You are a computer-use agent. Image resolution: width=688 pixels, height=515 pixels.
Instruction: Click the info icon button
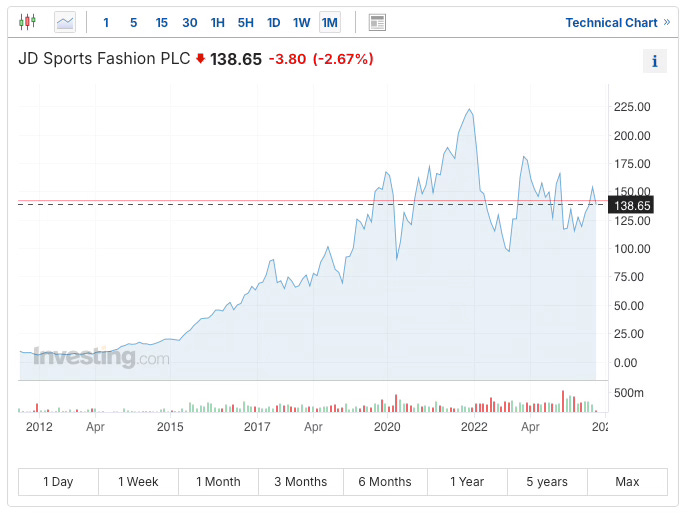click(x=655, y=61)
